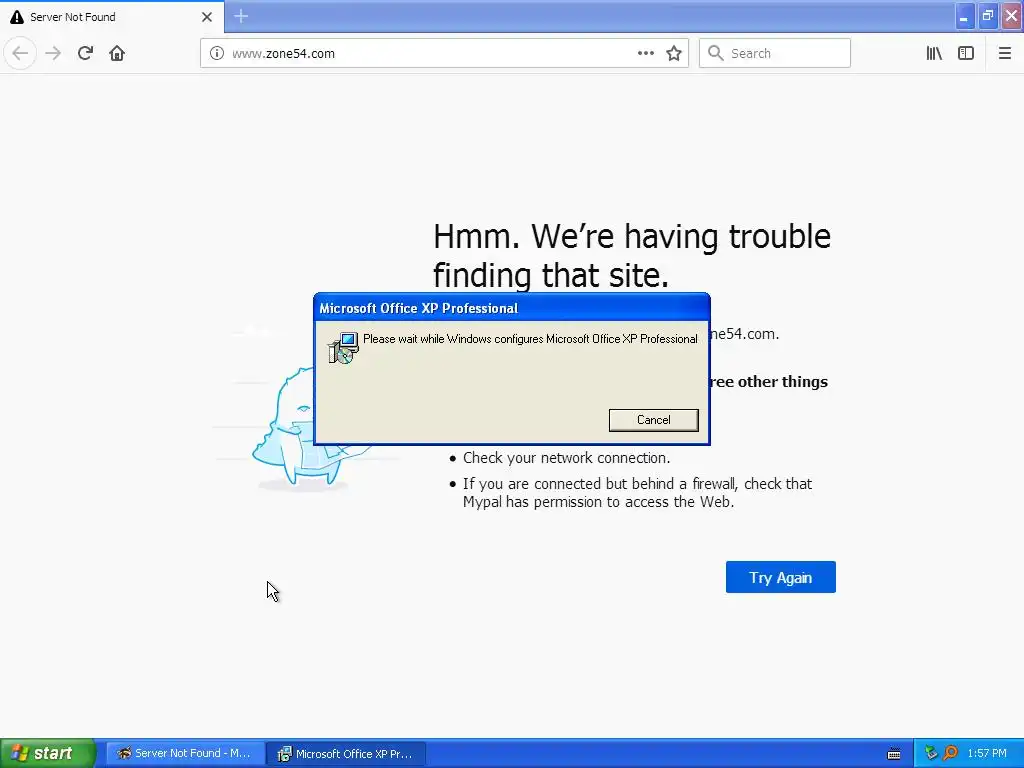Bookmark this page with the star
The height and width of the screenshot is (768, 1024).
pos(674,54)
